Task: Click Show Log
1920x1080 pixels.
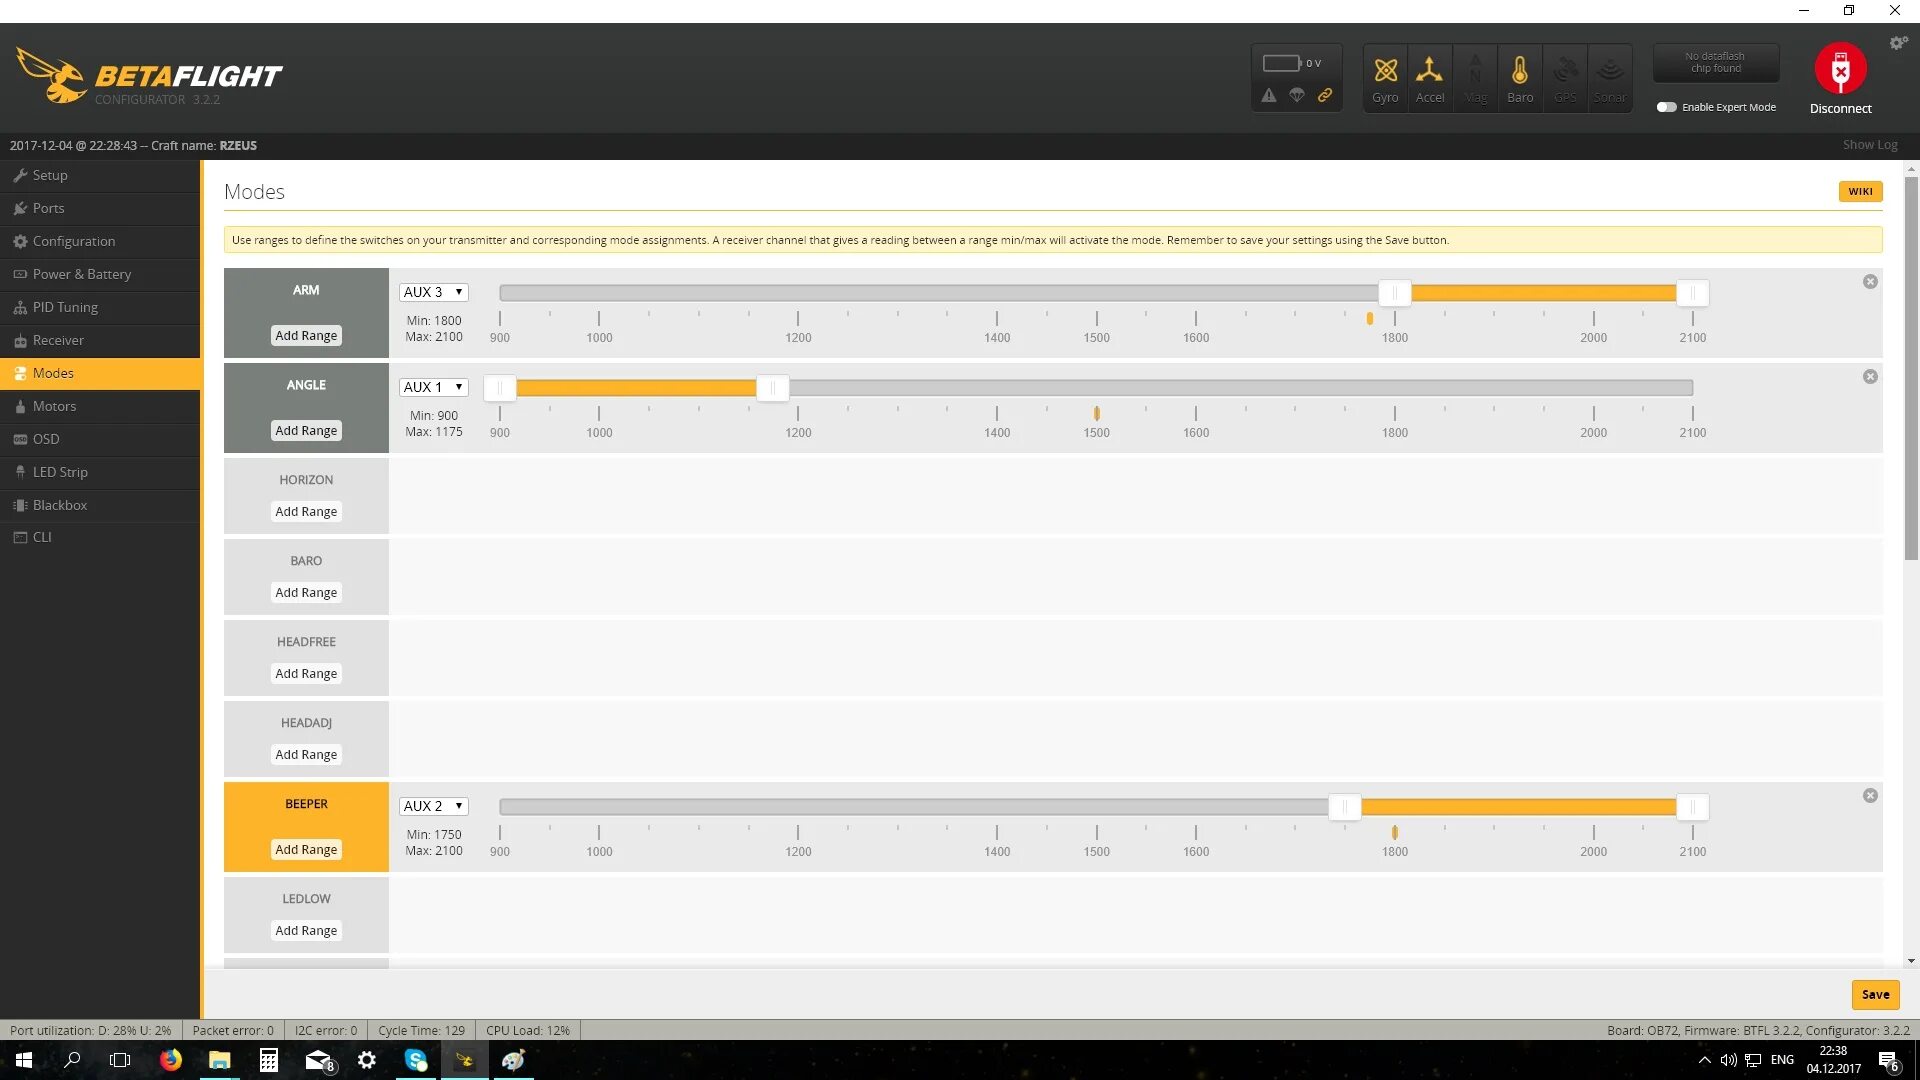Action: pos(1870,145)
